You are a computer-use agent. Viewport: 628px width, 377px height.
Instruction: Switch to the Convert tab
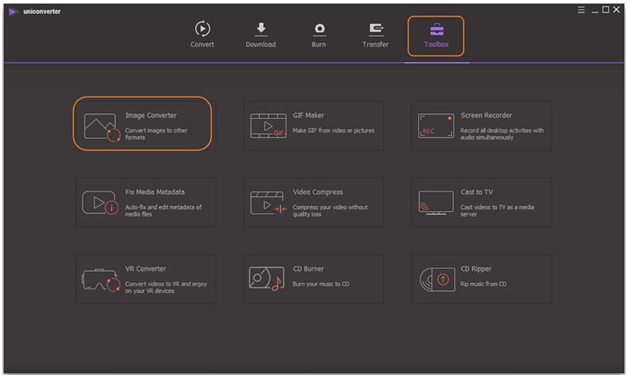tap(202, 35)
